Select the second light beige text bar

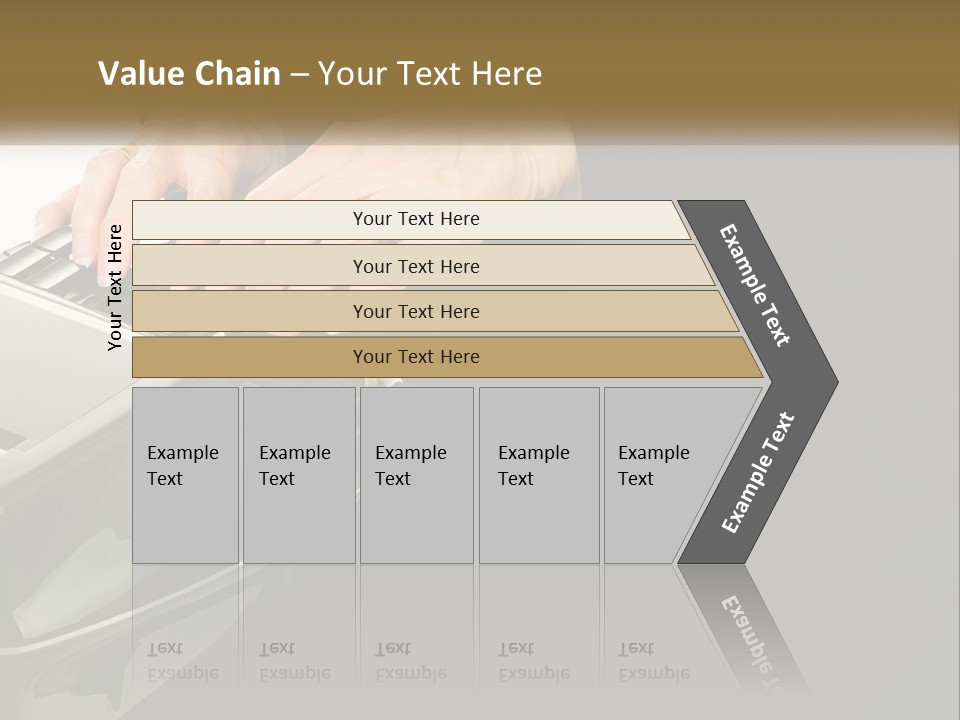(x=423, y=265)
